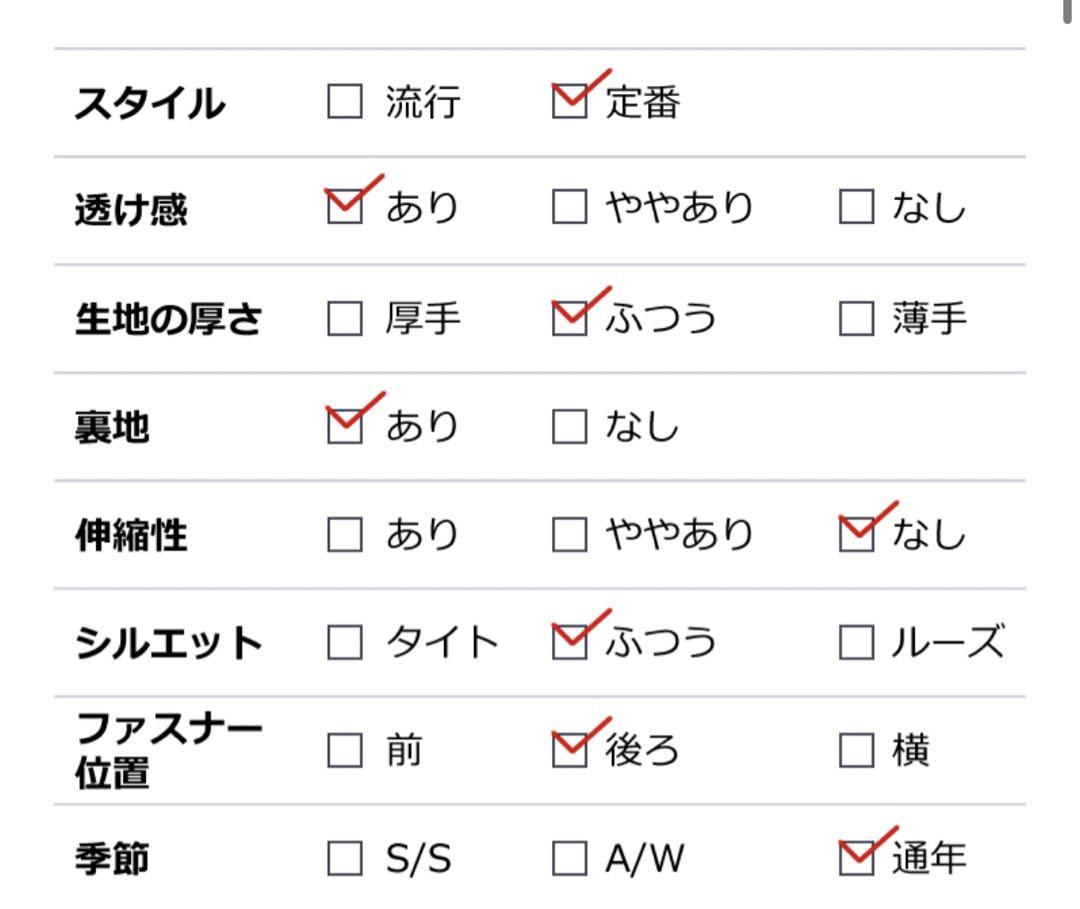Screen dimensions: 1080x909
Task: Click the scrollbar thumb at top right
Action: 1067,11
